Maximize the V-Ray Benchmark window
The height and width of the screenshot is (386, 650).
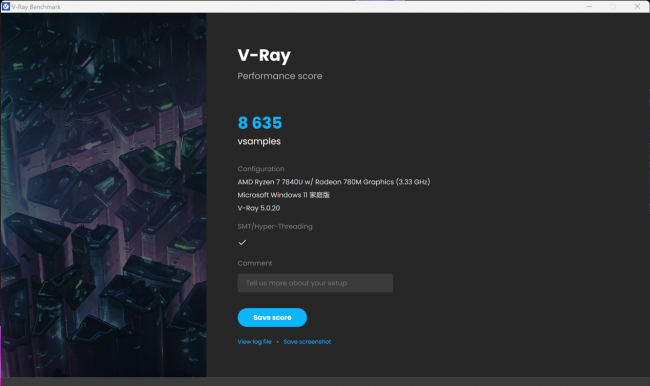point(613,7)
